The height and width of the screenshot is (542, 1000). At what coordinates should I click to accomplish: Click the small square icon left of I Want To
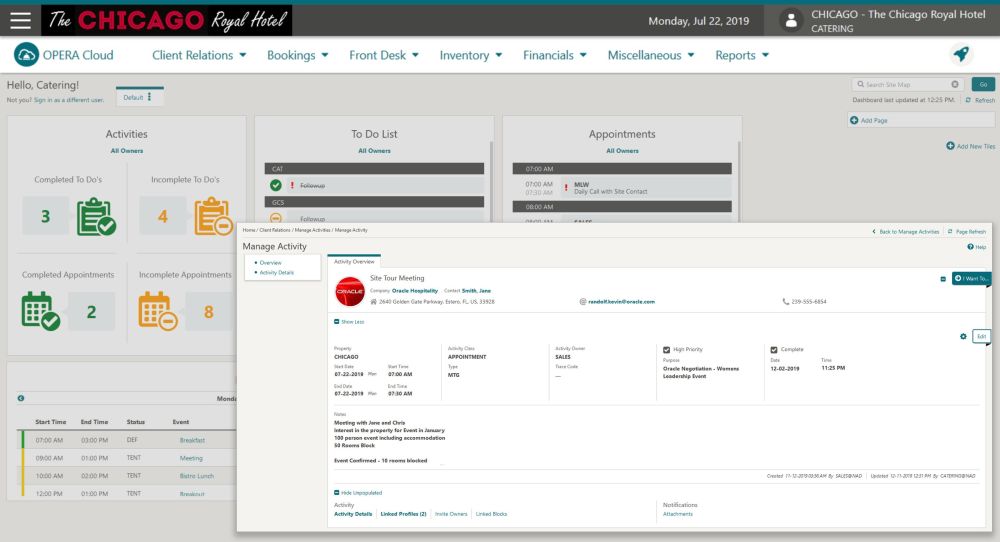(x=943, y=279)
